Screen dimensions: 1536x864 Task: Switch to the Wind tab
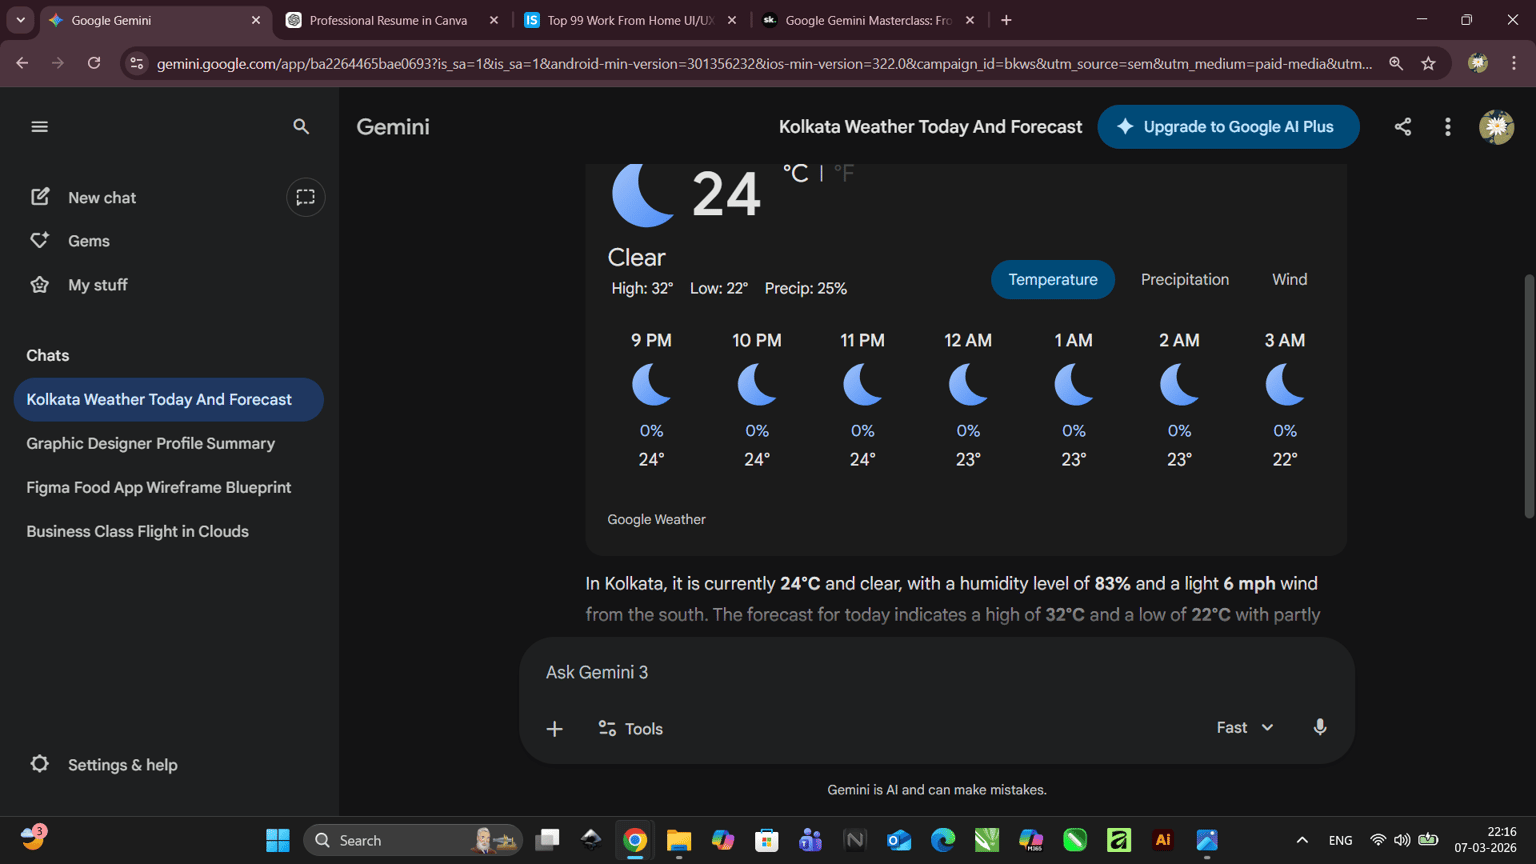click(x=1289, y=280)
